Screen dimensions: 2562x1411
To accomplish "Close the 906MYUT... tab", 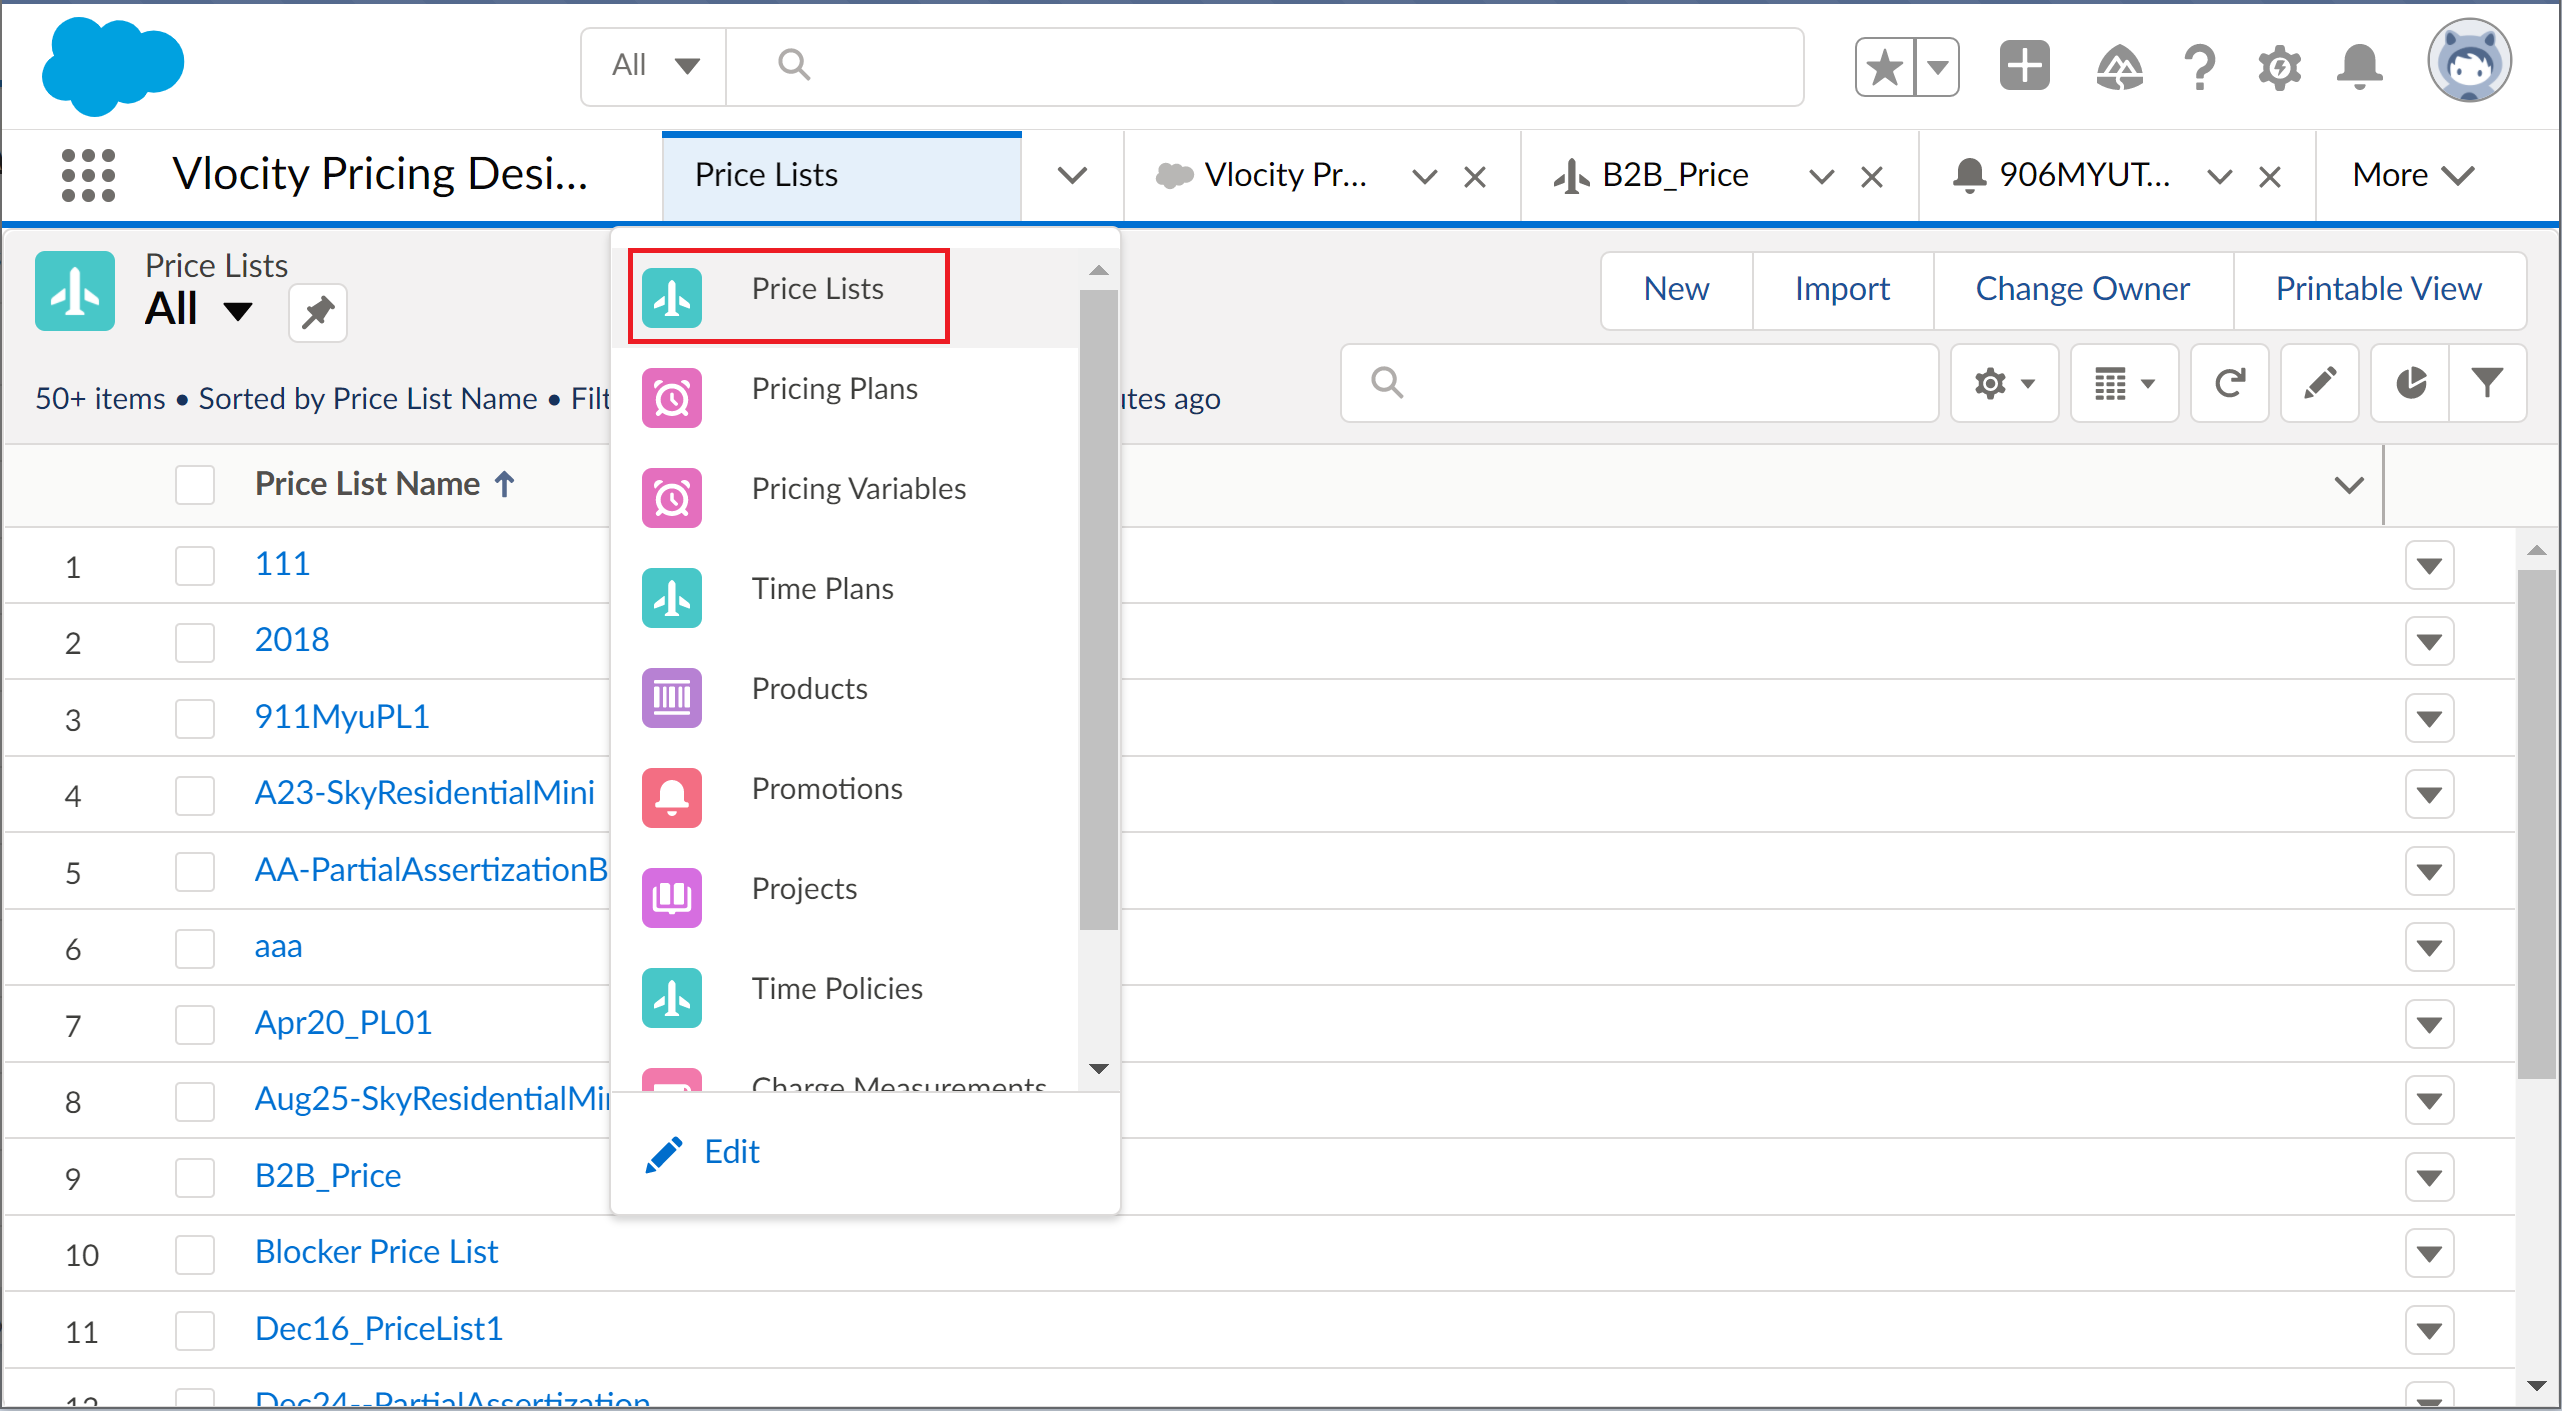I will point(2270,177).
